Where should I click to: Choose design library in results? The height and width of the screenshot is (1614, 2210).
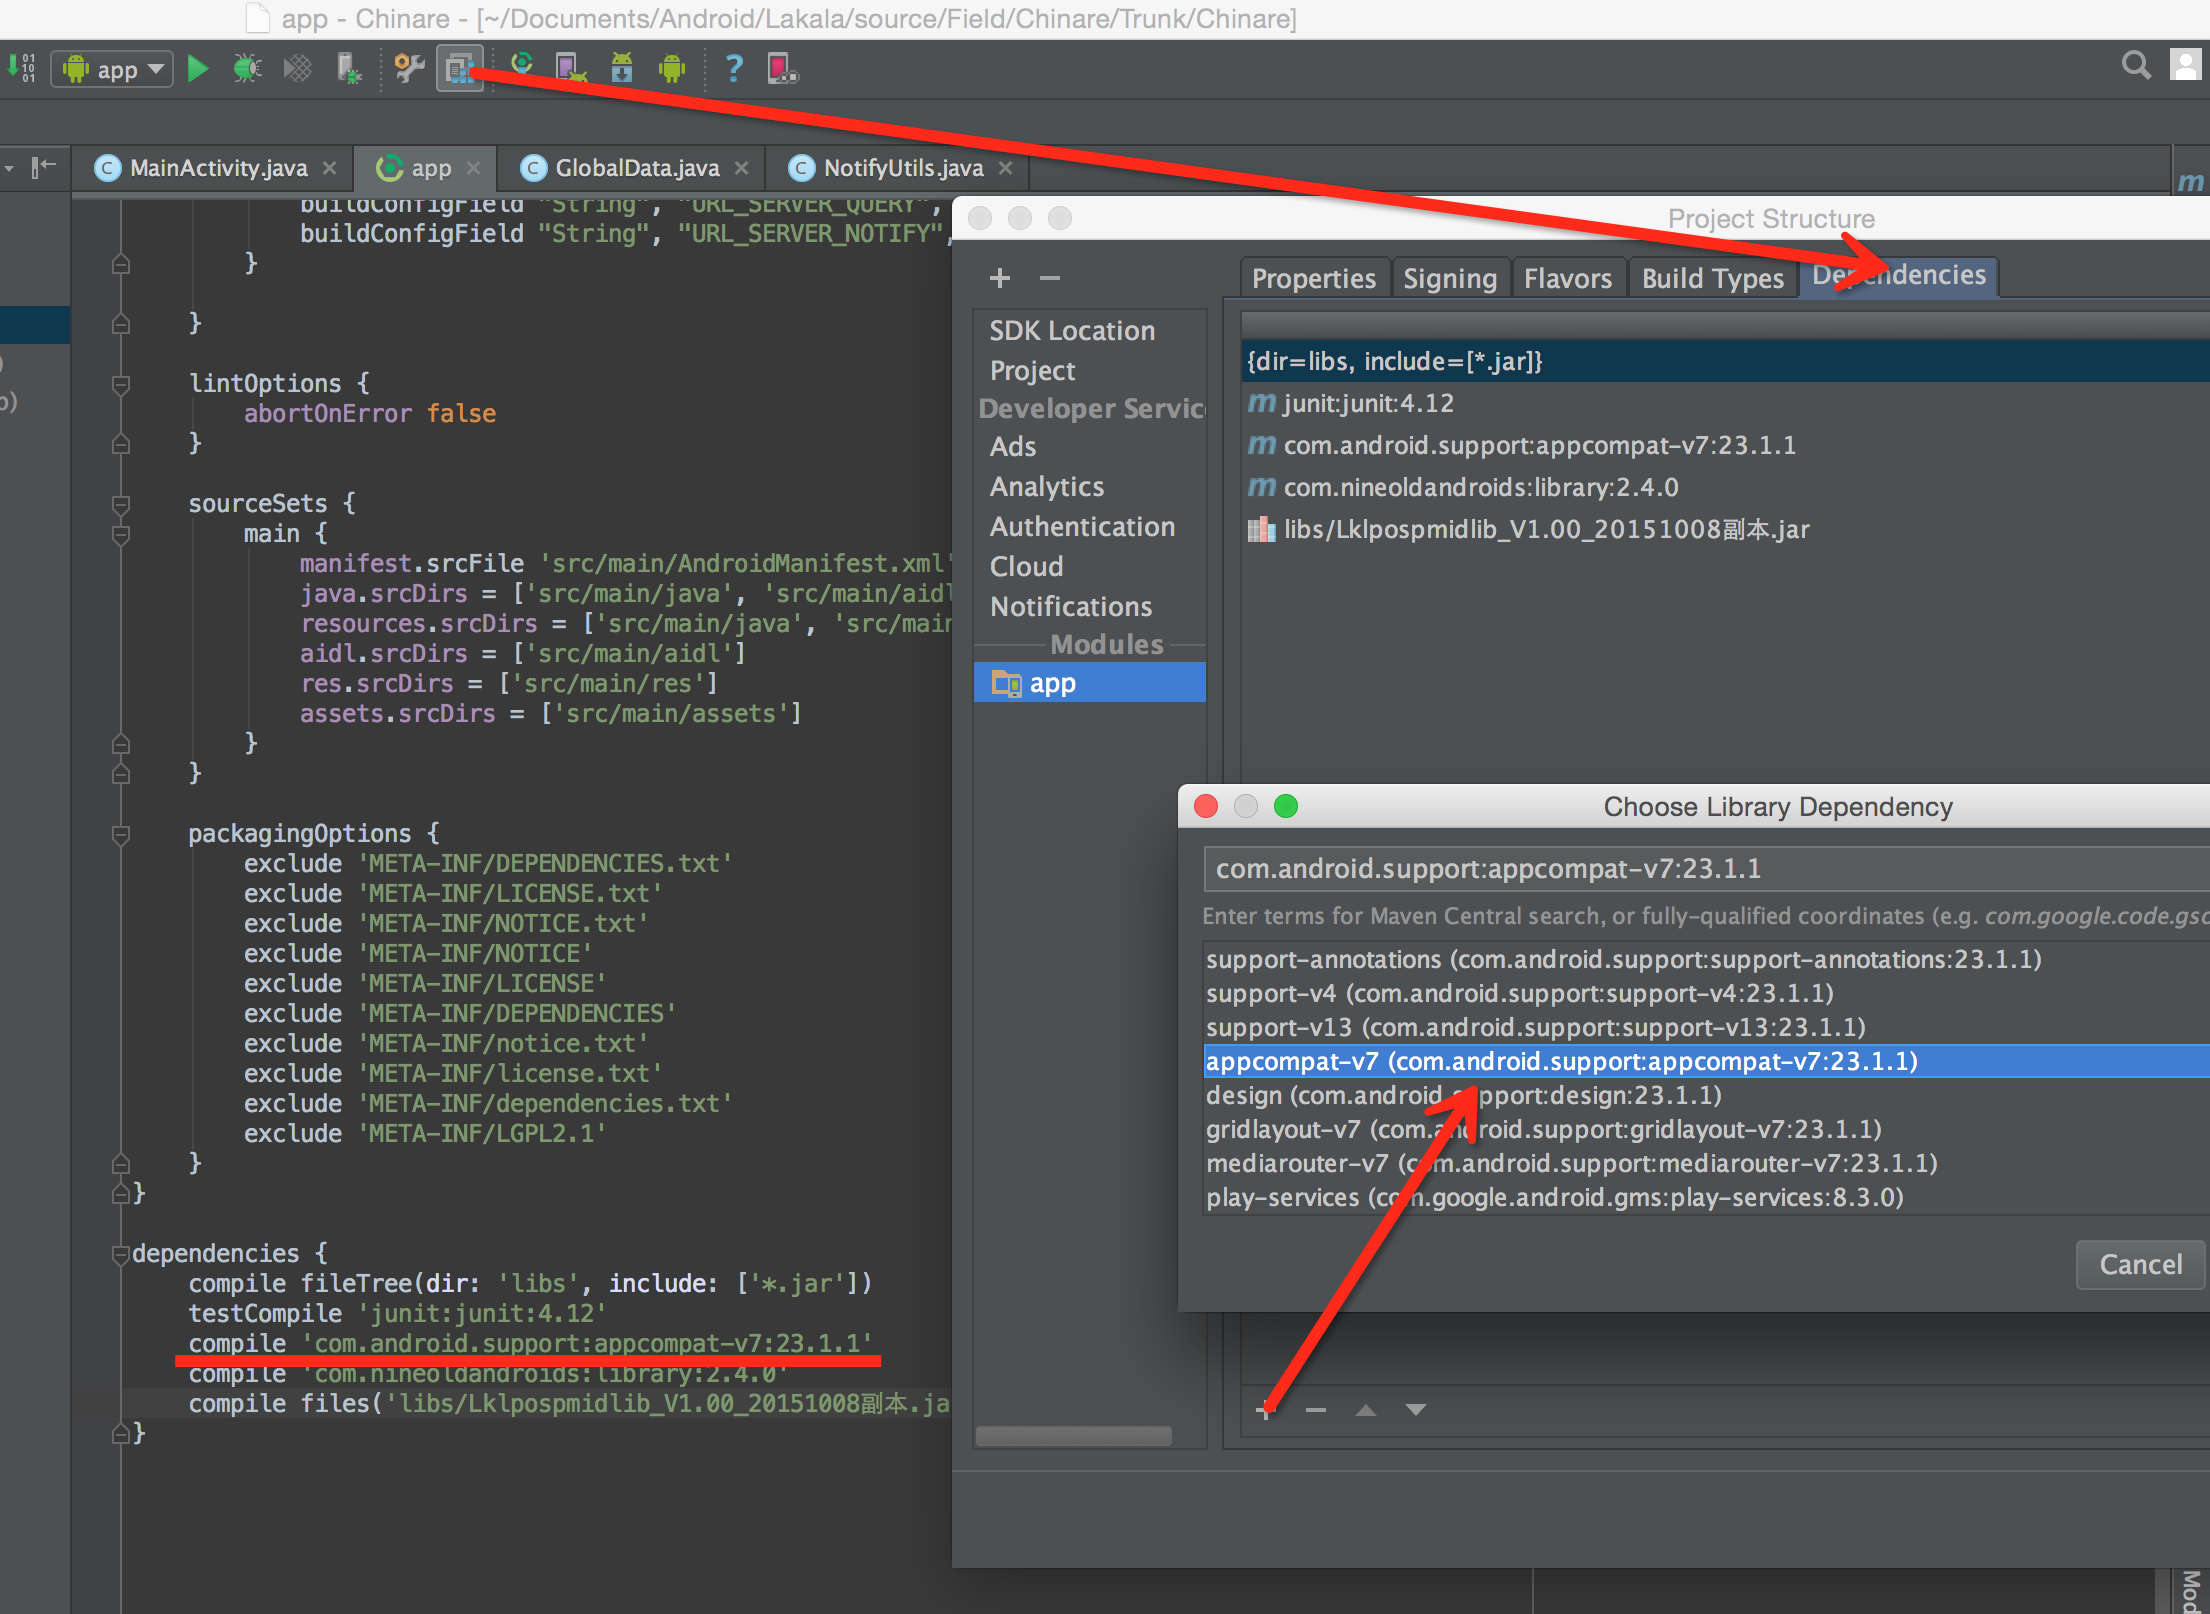(x=1706, y=1095)
